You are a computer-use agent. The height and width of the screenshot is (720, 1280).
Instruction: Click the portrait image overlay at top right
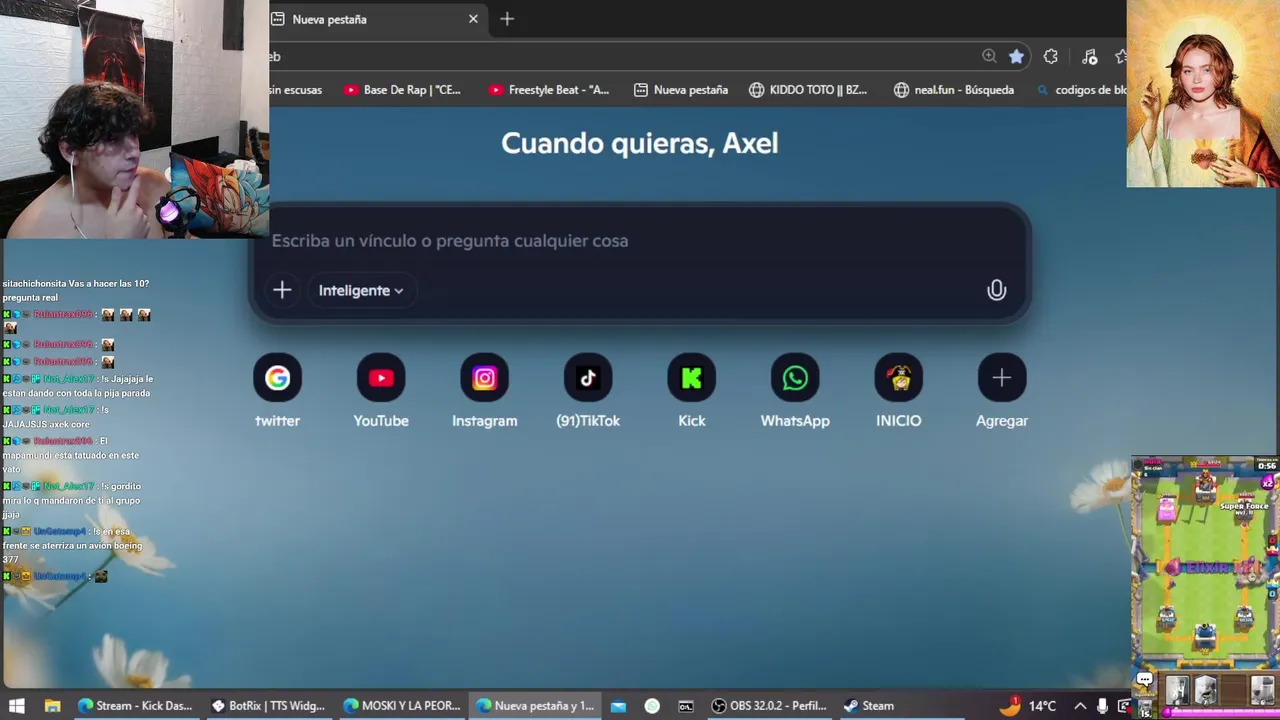coord(1203,94)
